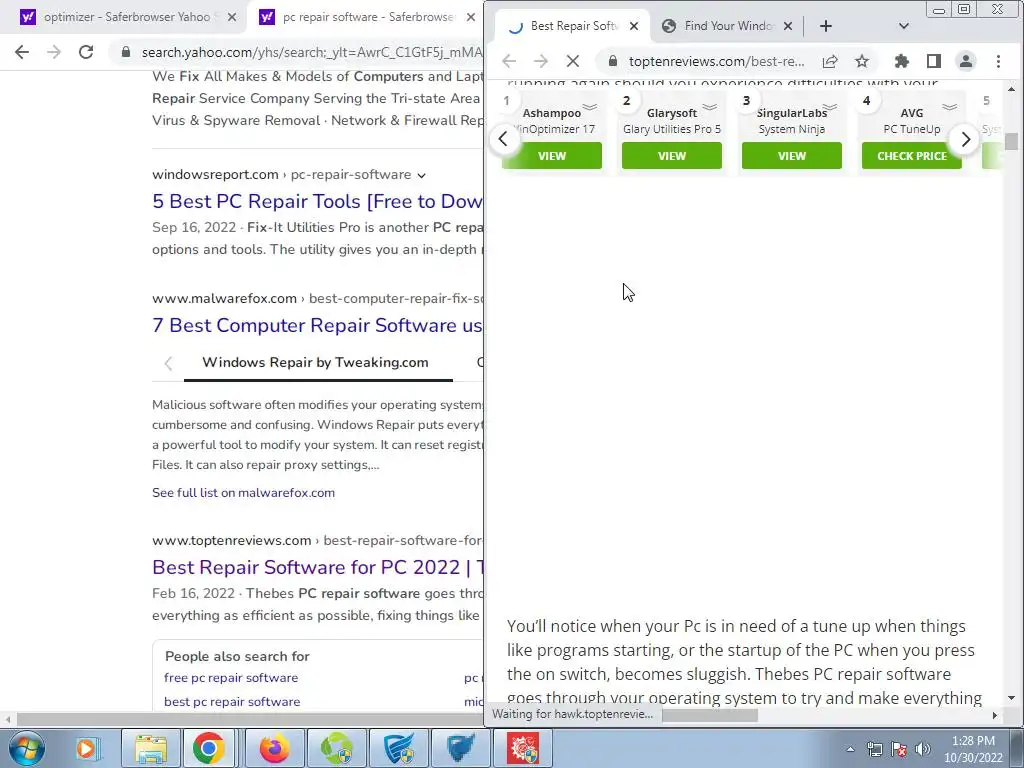
Task: Click the toptenreviews.com address bar
Action: [x=716, y=61]
